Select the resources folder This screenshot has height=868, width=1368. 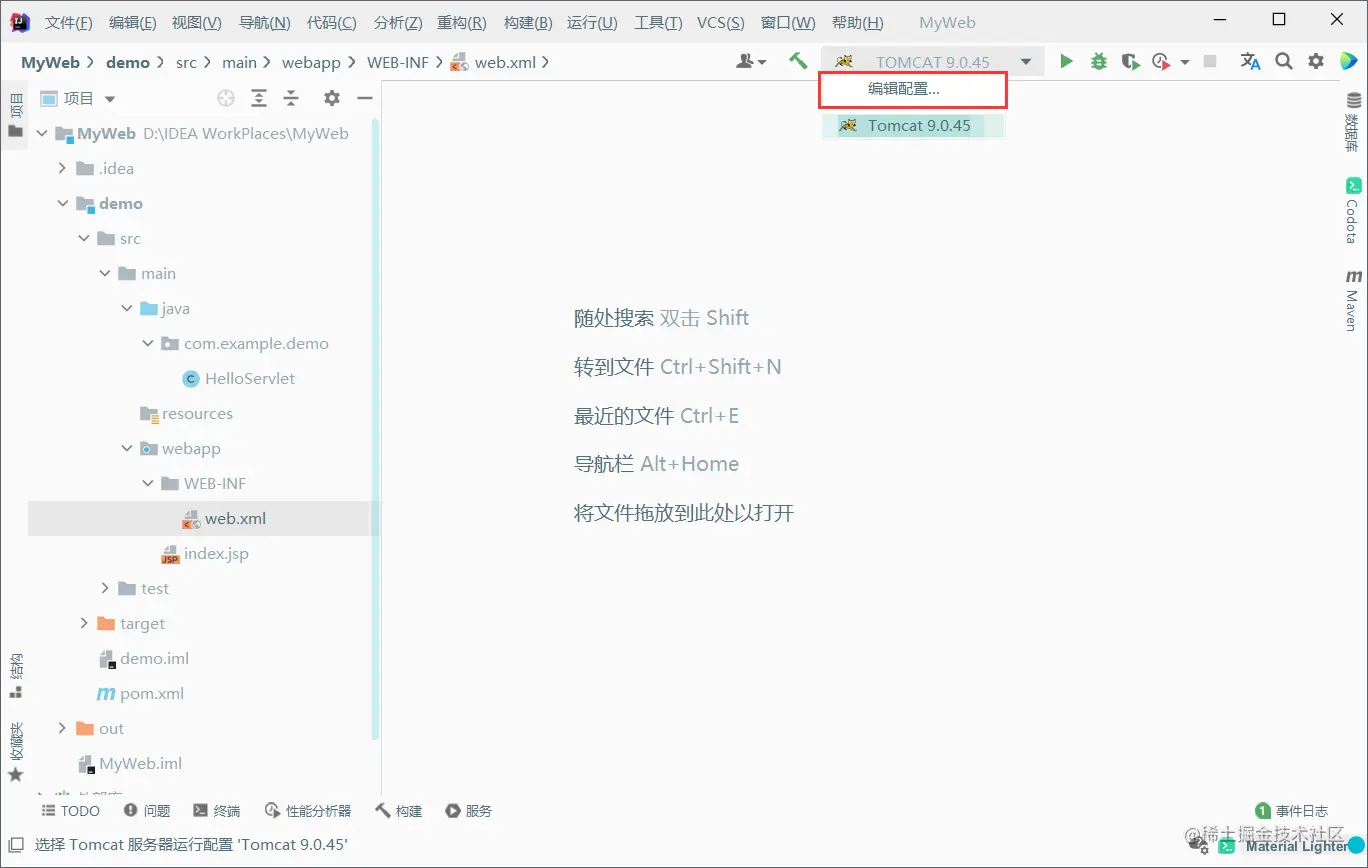pos(186,413)
